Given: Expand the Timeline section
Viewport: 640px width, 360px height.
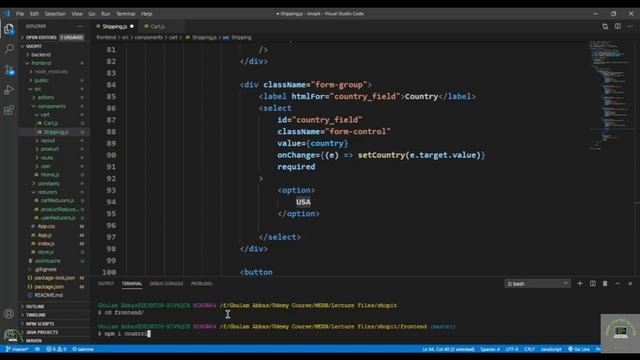Looking at the screenshot, I should (x=36, y=315).
